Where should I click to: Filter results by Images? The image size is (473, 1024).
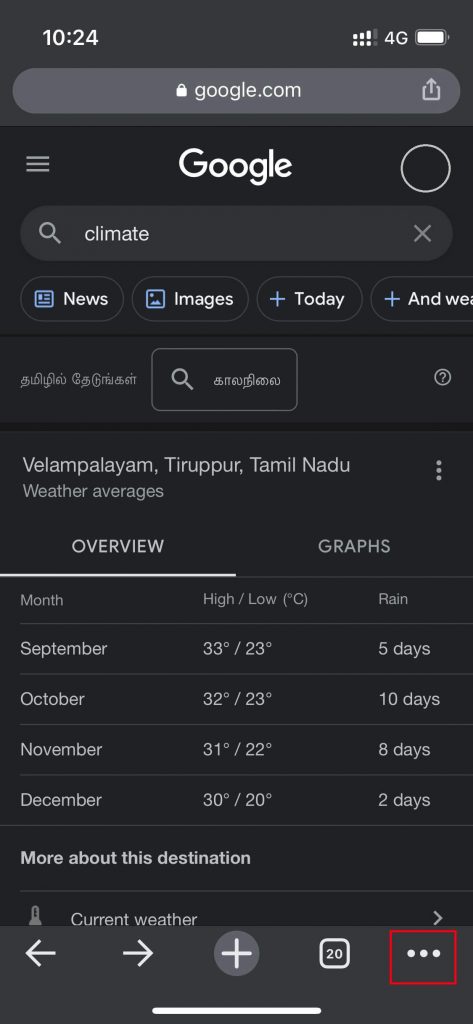click(x=190, y=299)
